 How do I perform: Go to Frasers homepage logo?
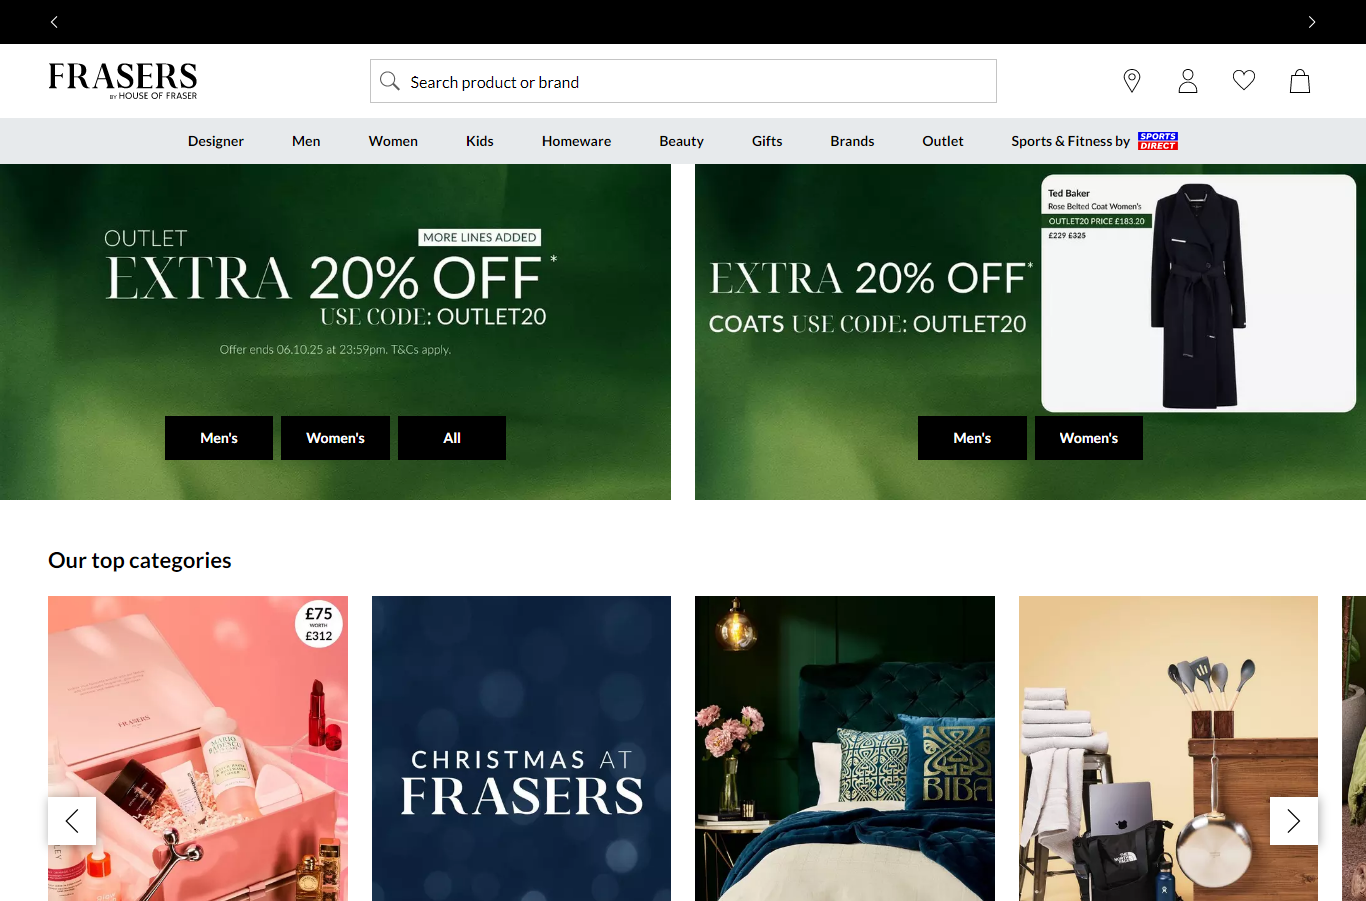click(x=123, y=81)
